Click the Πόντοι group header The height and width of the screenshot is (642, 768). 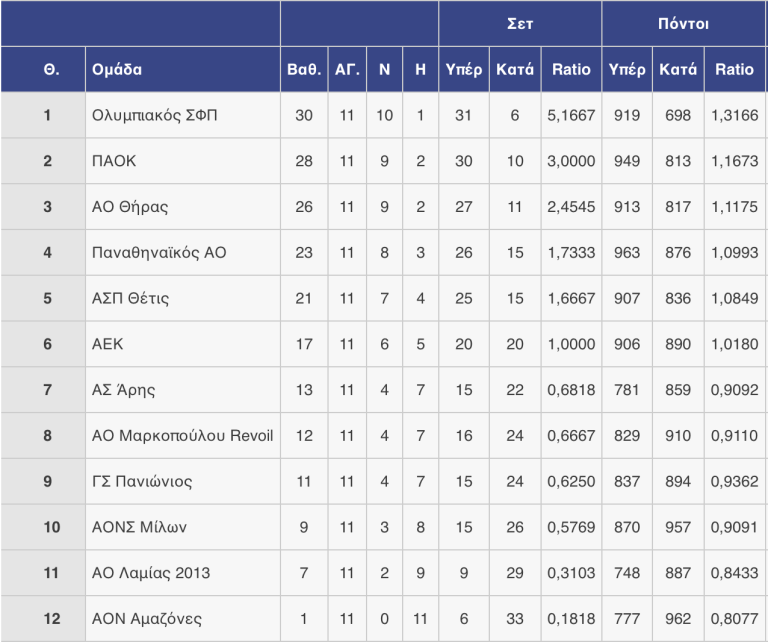(x=683, y=24)
